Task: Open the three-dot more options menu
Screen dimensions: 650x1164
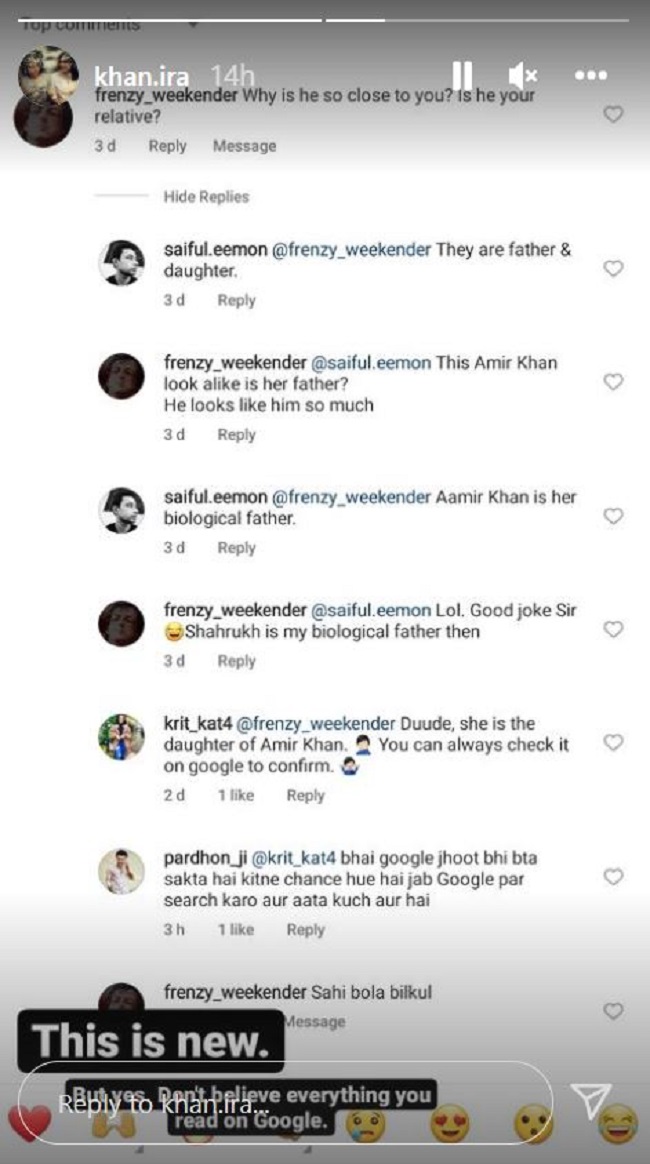Action: (591, 75)
